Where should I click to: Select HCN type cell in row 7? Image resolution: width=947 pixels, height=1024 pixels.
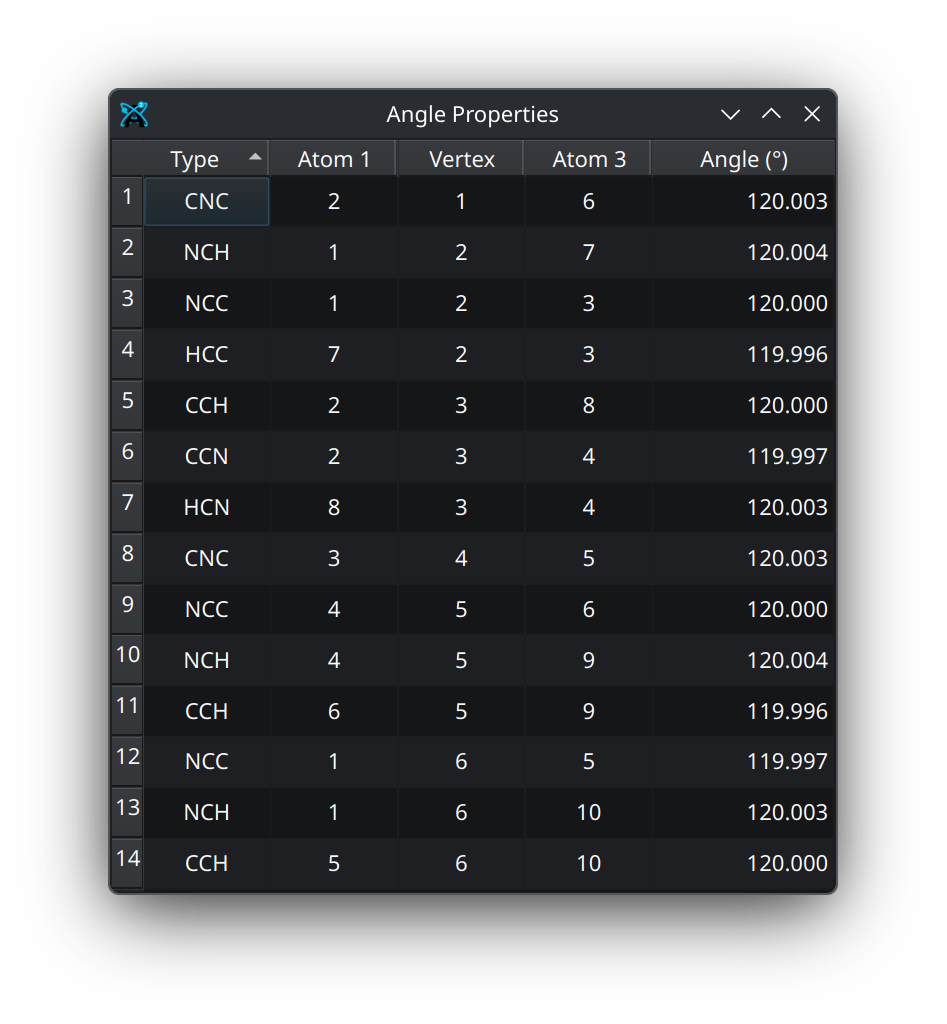click(207, 508)
